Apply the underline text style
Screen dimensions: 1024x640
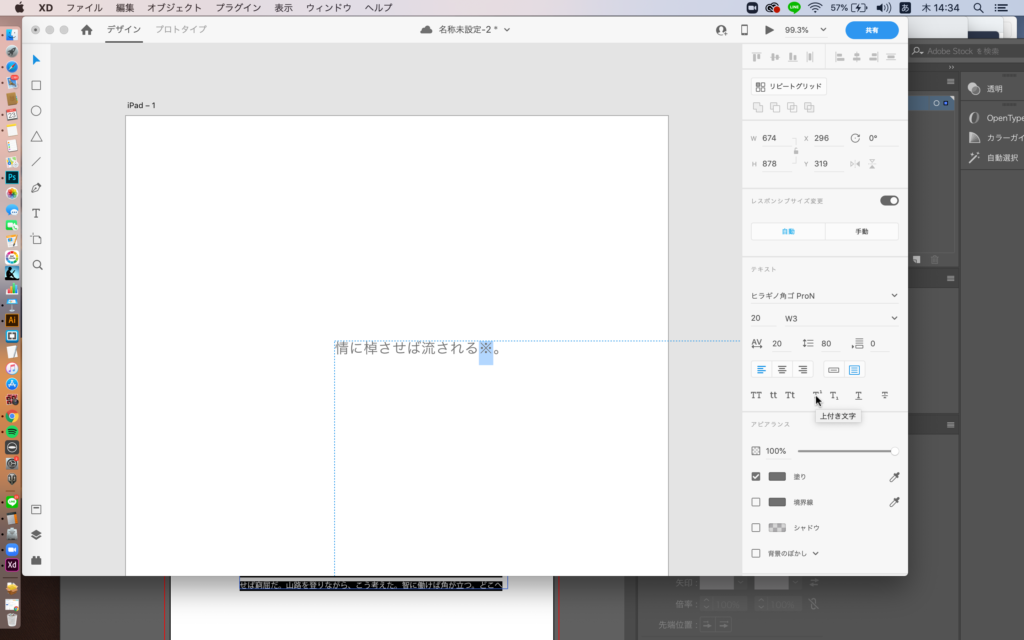click(x=858, y=396)
